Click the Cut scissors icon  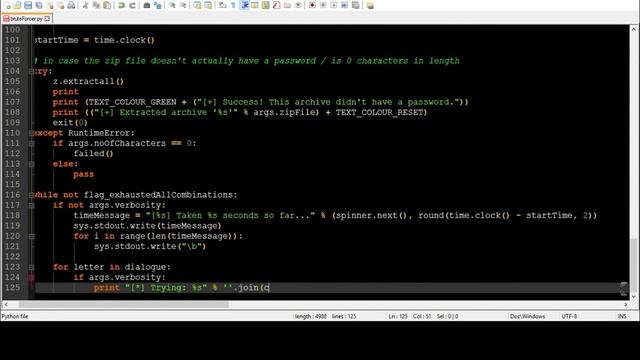click(x=85, y=5)
